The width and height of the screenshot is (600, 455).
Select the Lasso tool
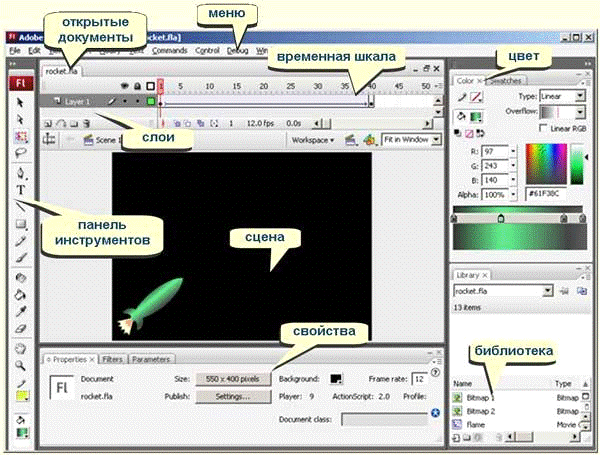pyautogui.click(x=20, y=153)
